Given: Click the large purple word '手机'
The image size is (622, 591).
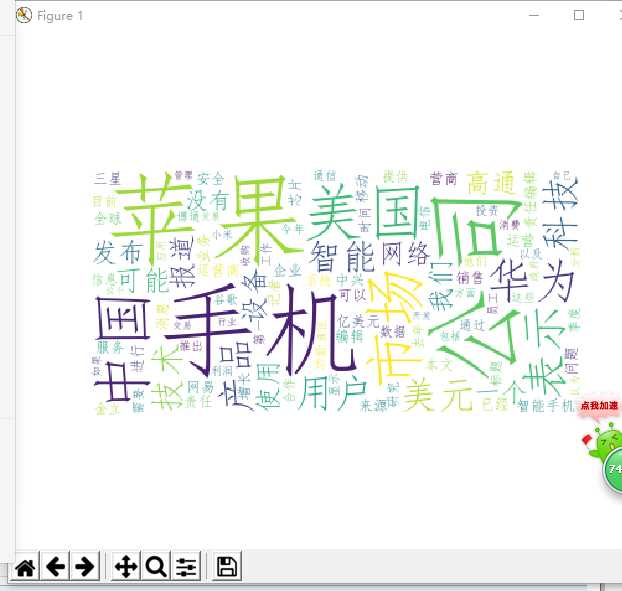Looking at the screenshot, I should tap(260, 330).
